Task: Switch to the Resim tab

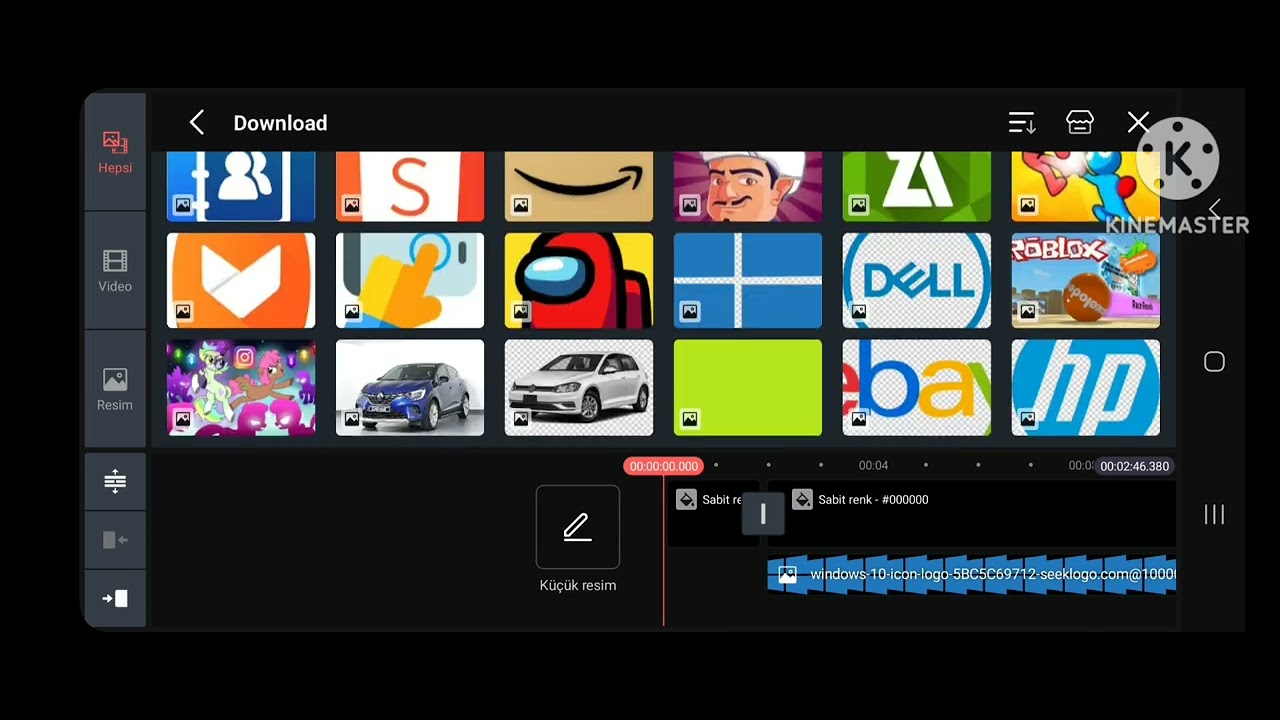Action: 115,390
